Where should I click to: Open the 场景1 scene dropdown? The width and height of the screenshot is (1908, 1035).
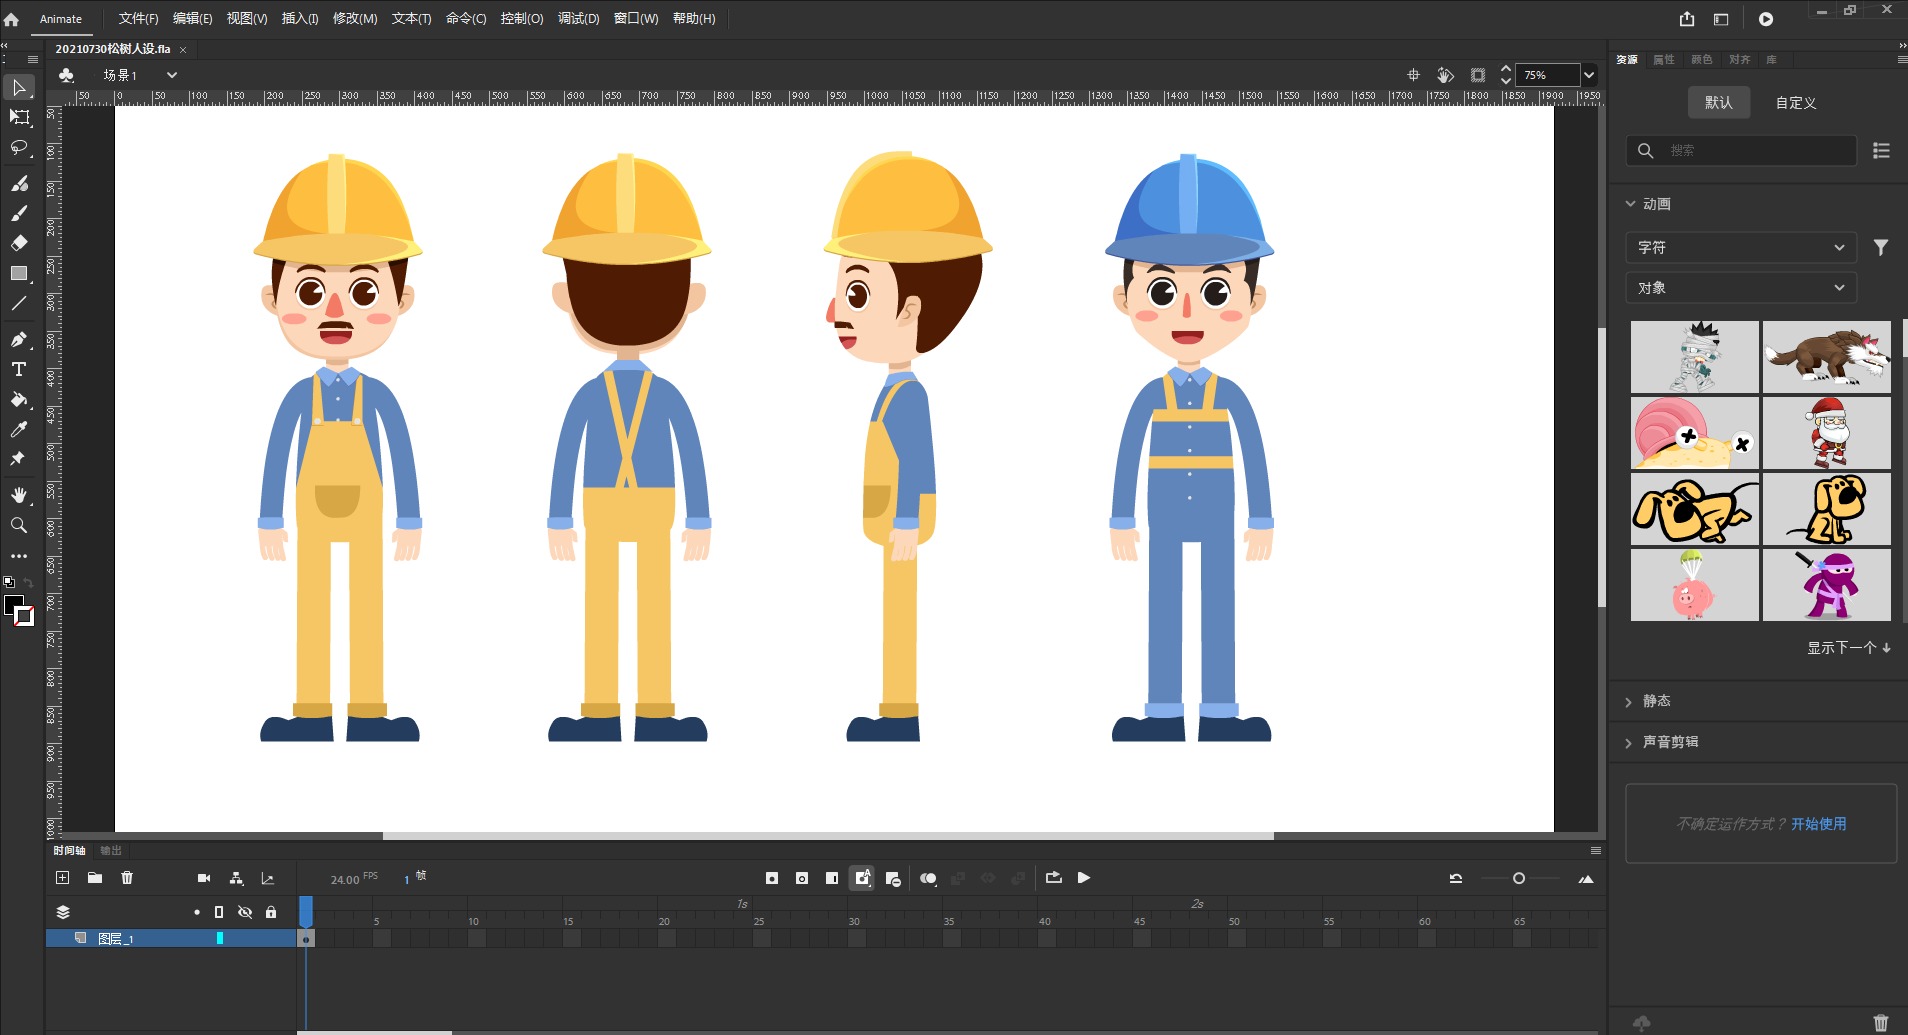pyautogui.click(x=172, y=75)
